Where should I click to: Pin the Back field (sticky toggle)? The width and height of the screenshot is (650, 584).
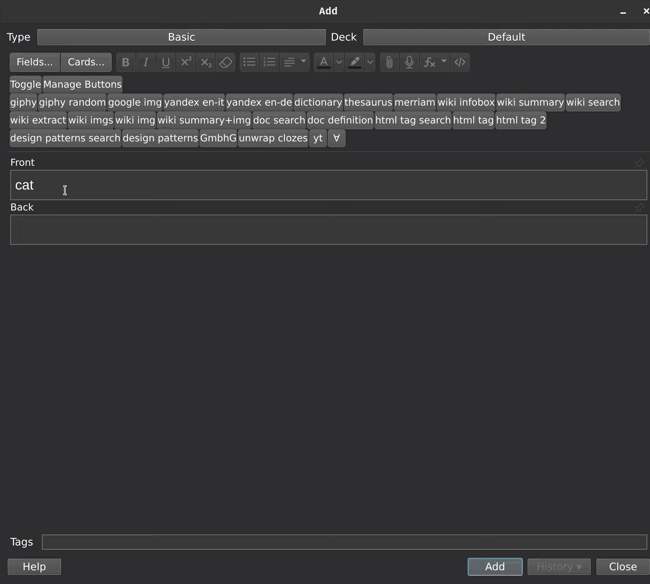(x=639, y=208)
